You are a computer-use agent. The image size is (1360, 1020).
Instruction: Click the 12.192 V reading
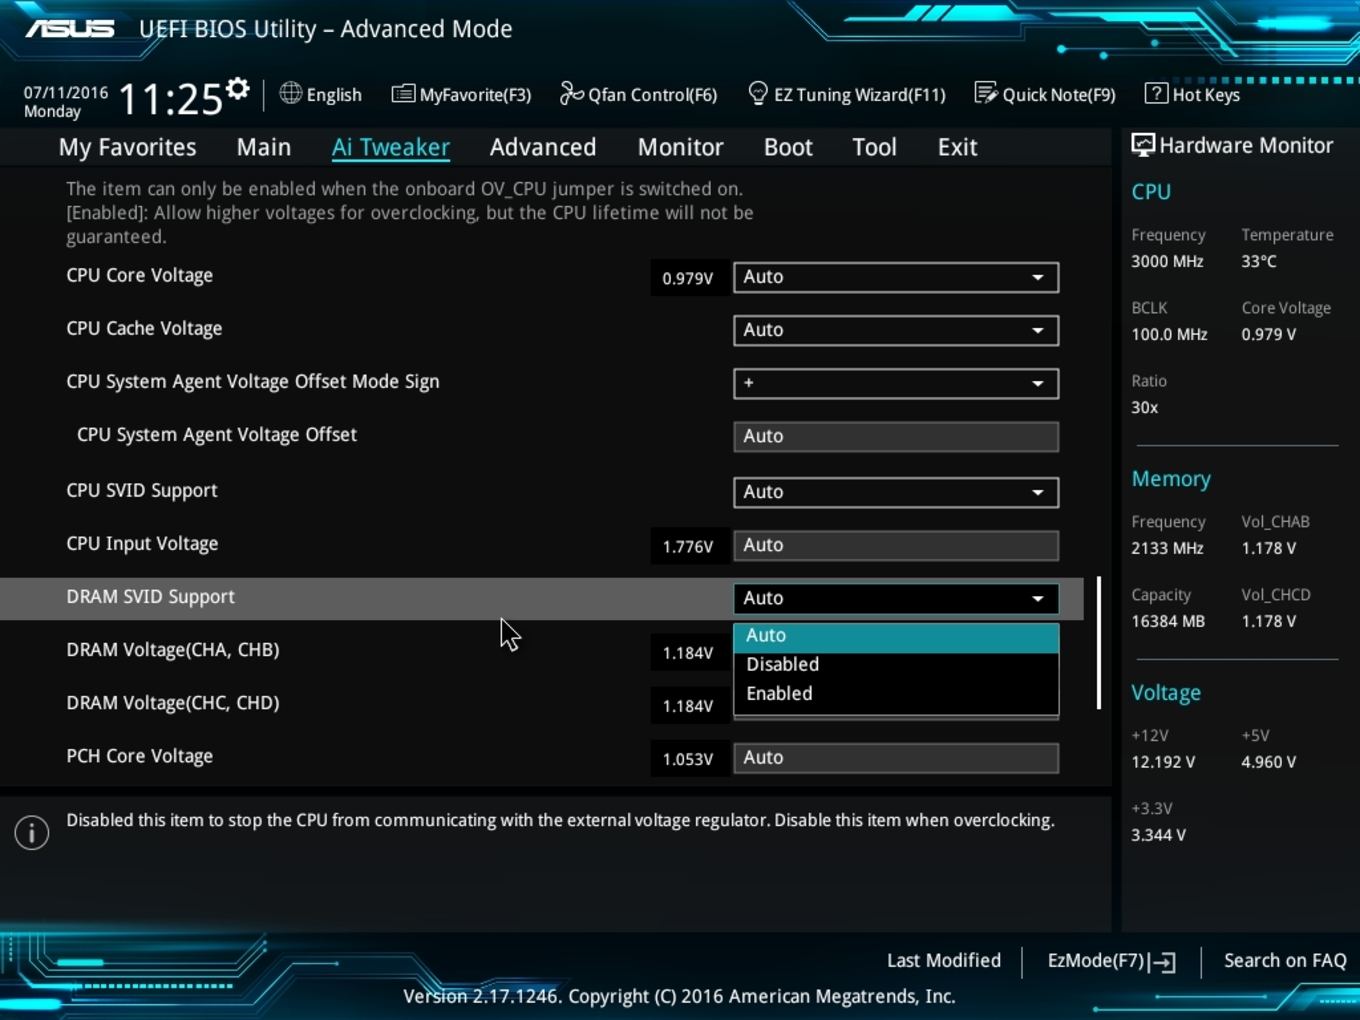click(1163, 762)
